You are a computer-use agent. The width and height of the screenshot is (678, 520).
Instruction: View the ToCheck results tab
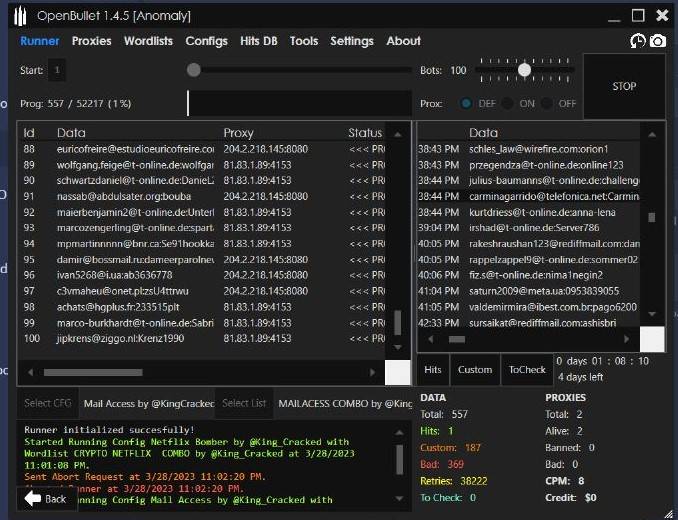click(527, 370)
